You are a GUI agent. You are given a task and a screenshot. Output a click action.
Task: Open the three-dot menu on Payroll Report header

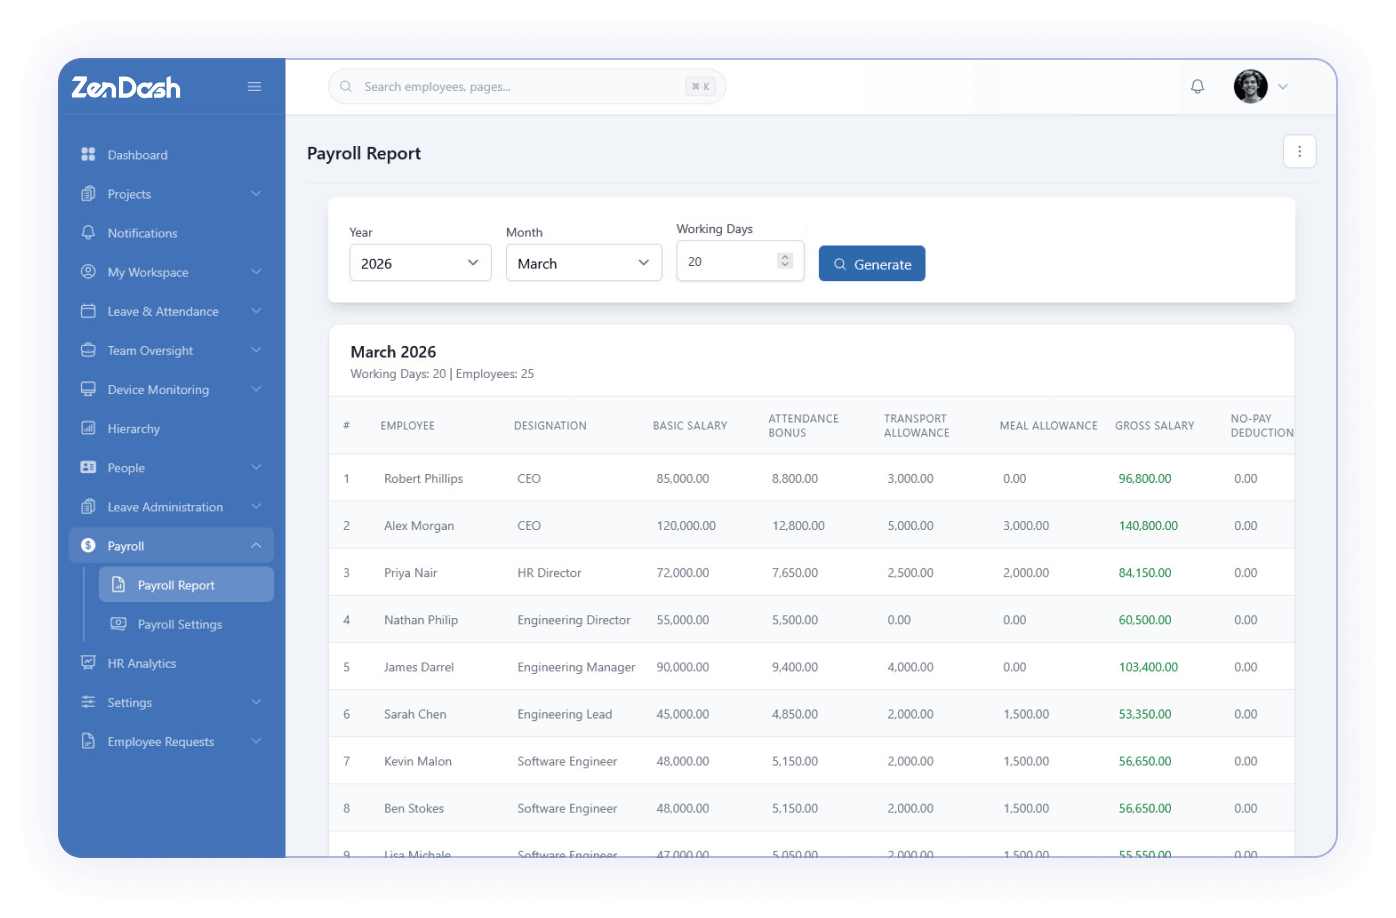coord(1299,151)
